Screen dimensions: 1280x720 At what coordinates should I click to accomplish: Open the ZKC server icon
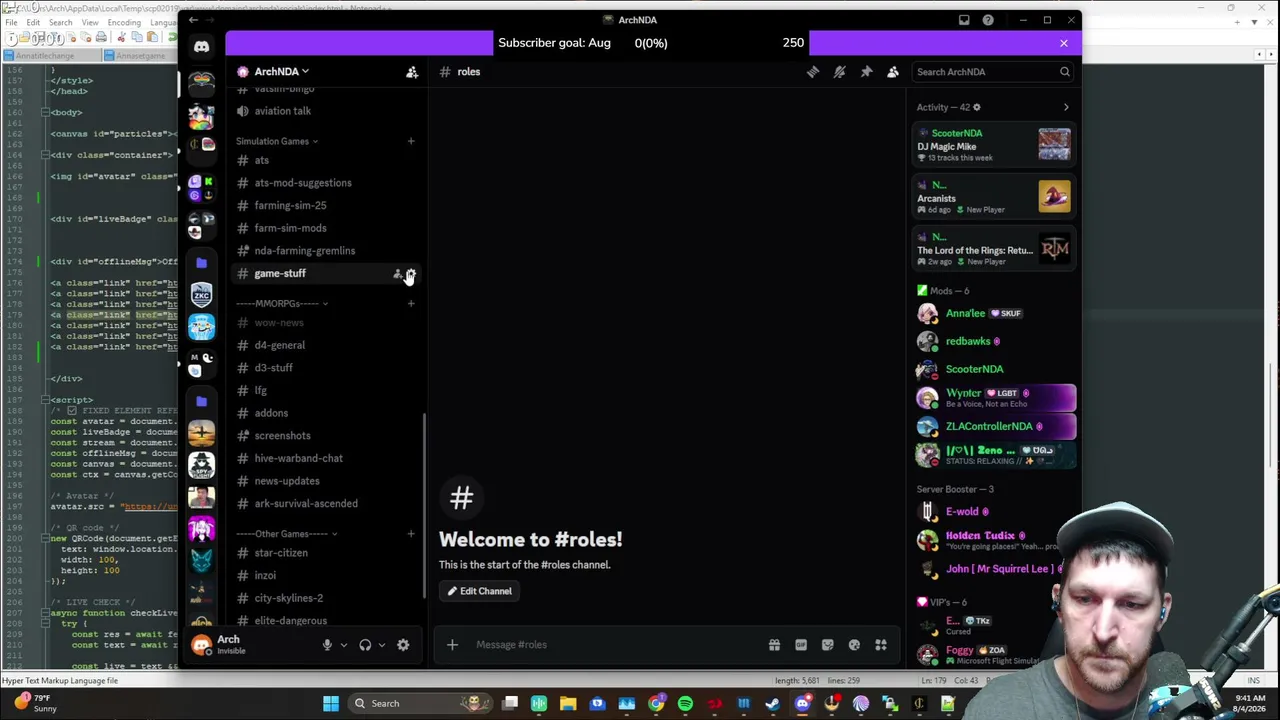(202, 295)
